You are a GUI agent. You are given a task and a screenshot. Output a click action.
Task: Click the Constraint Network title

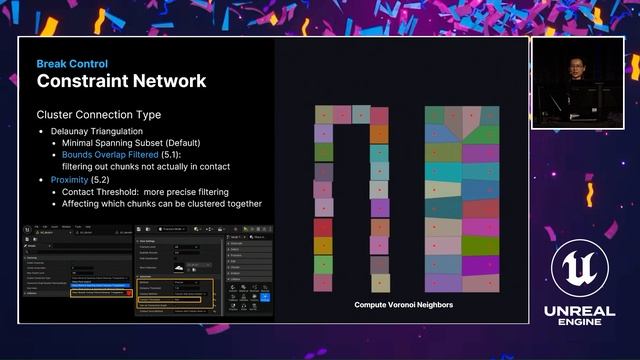pyautogui.click(x=121, y=81)
